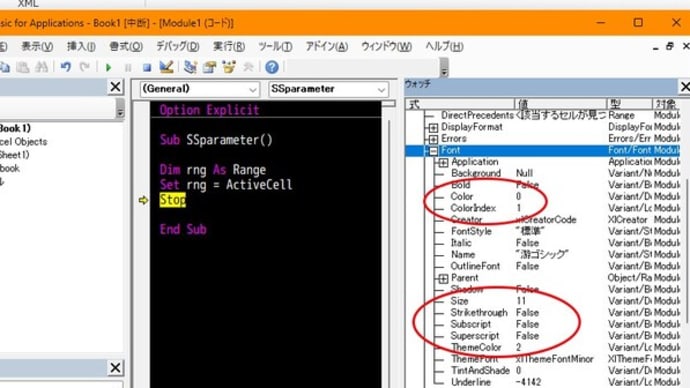Click the Stop statement in code
The width and height of the screenshot is (690, 388).
tap(172, 200)
